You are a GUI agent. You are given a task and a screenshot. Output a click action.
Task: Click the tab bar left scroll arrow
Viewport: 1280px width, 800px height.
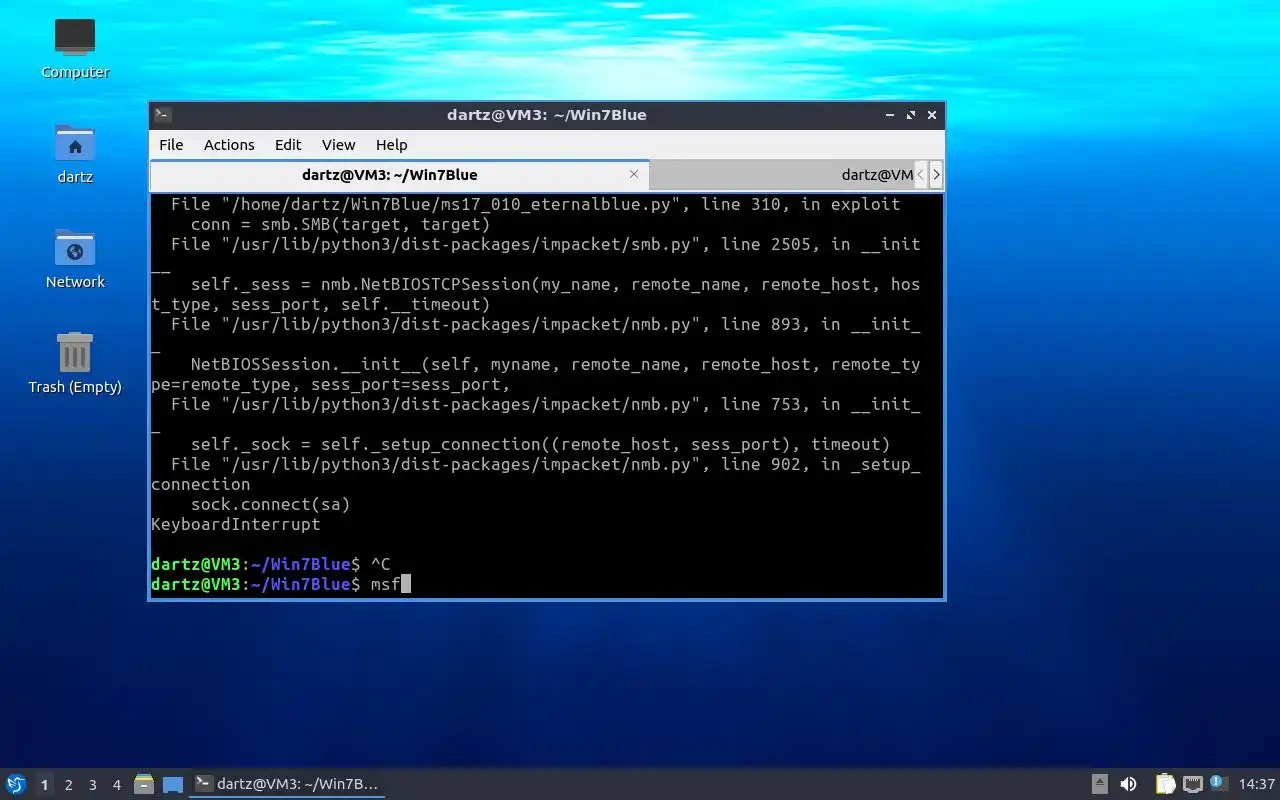click(x=921, y=174)
